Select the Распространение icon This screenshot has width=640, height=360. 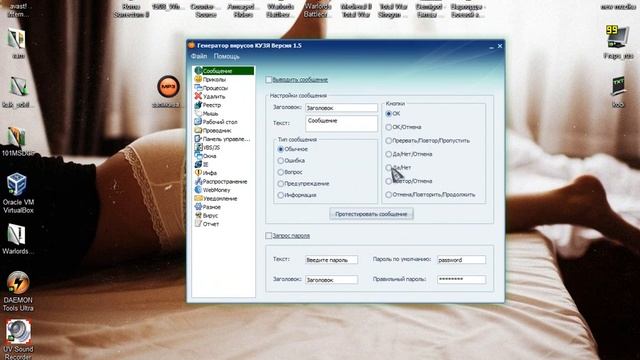click(198, 181)
